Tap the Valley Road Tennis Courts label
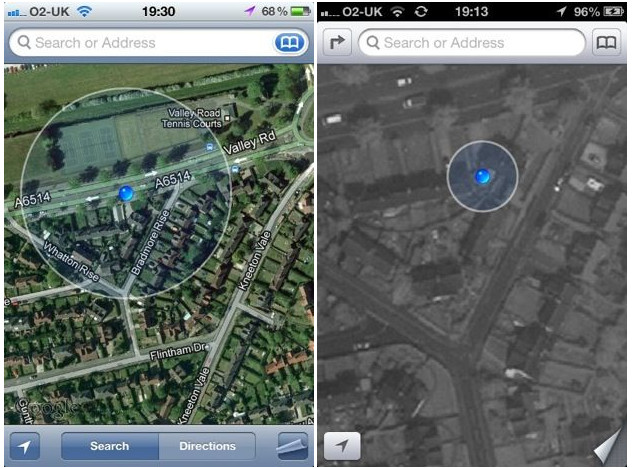The width and height of the screenshot is (636, 468). point(192,118)
